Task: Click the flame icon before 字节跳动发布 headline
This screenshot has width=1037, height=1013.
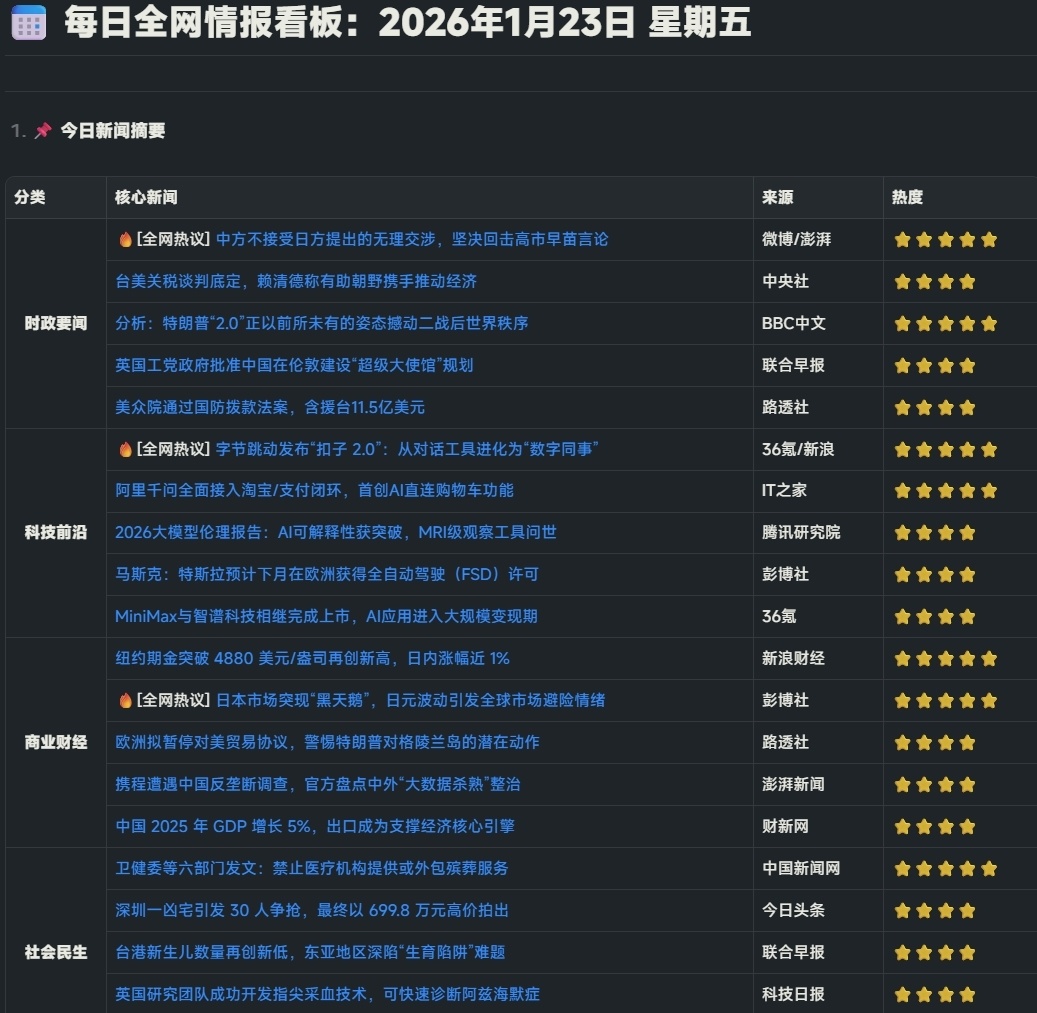Action: (x=125, y=450)
